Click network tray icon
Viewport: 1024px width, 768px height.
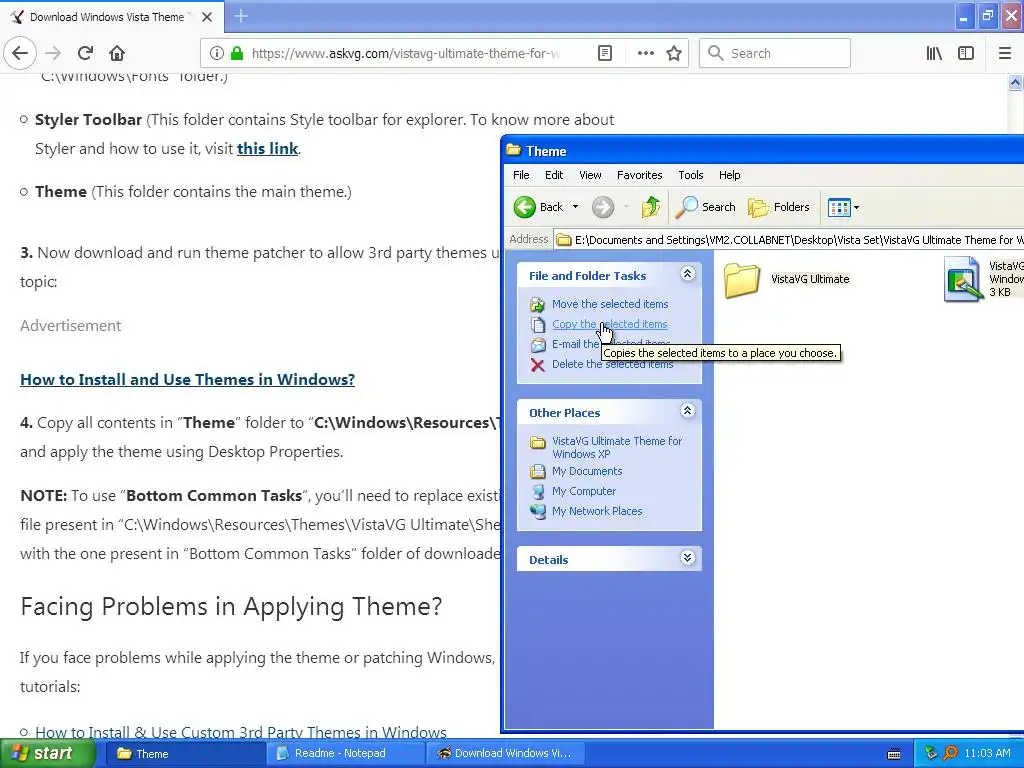point(931,754)
